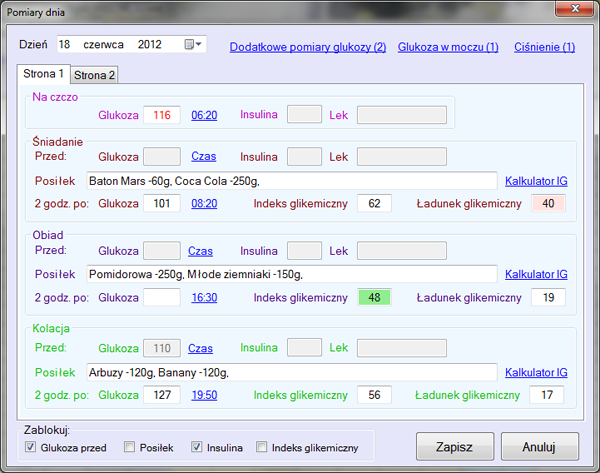Click the Na czczo Lek field

402,115
